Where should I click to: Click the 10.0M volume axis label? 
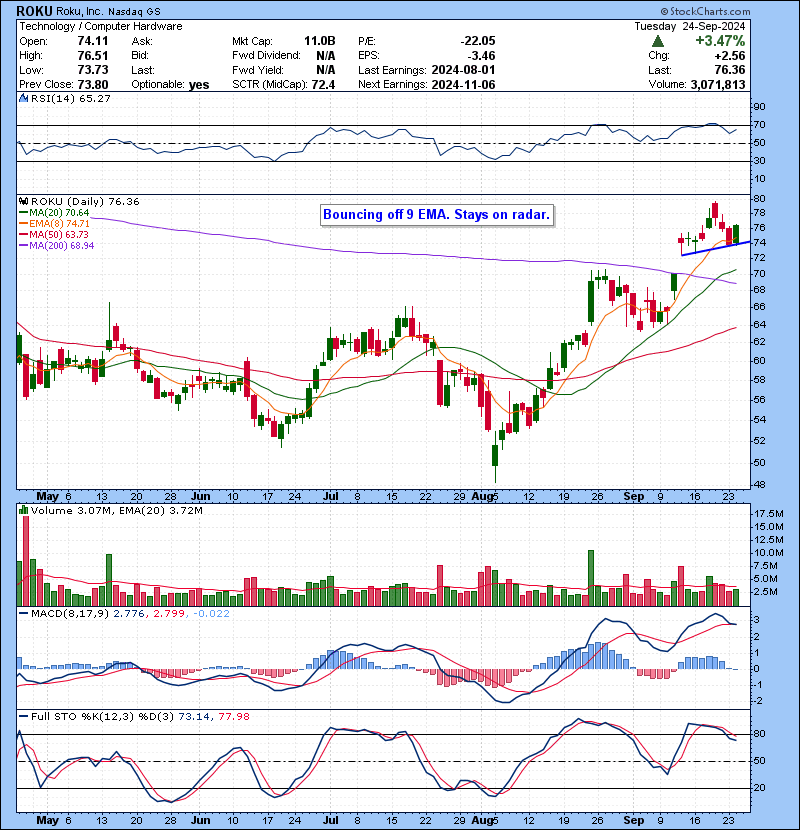coord(769,553)
